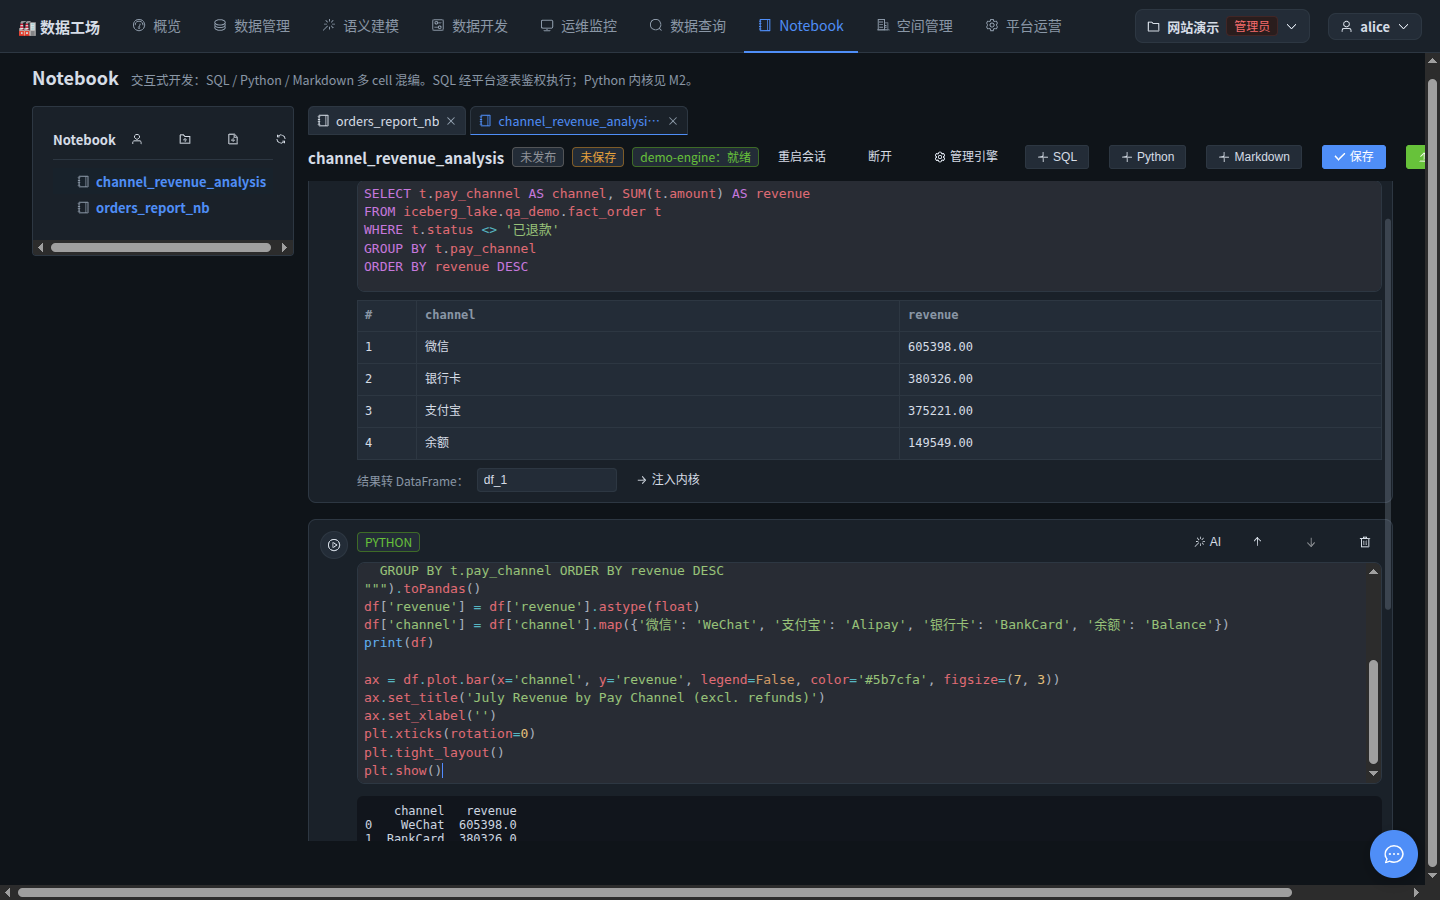The width and height of the screenshot is (1440, 900).
Task: Click the 未保存 status badge
Action: click(598, 157)
